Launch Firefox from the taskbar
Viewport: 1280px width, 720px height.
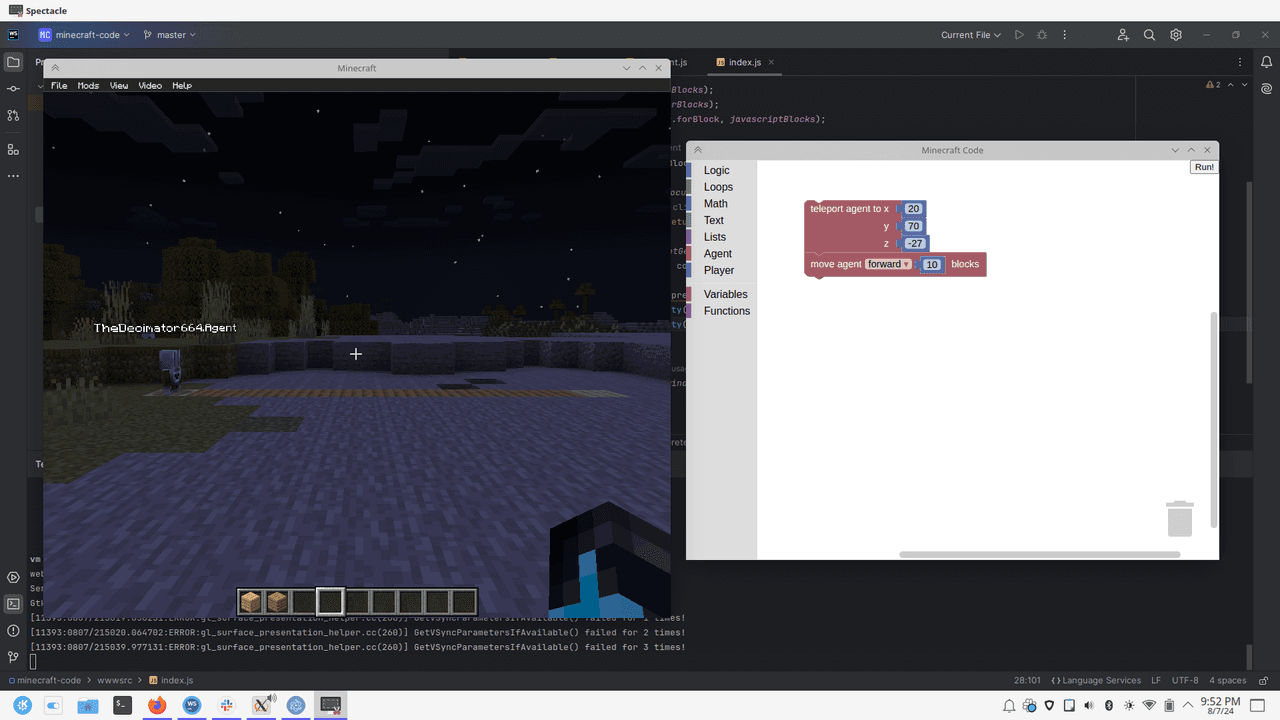[156, 705]
